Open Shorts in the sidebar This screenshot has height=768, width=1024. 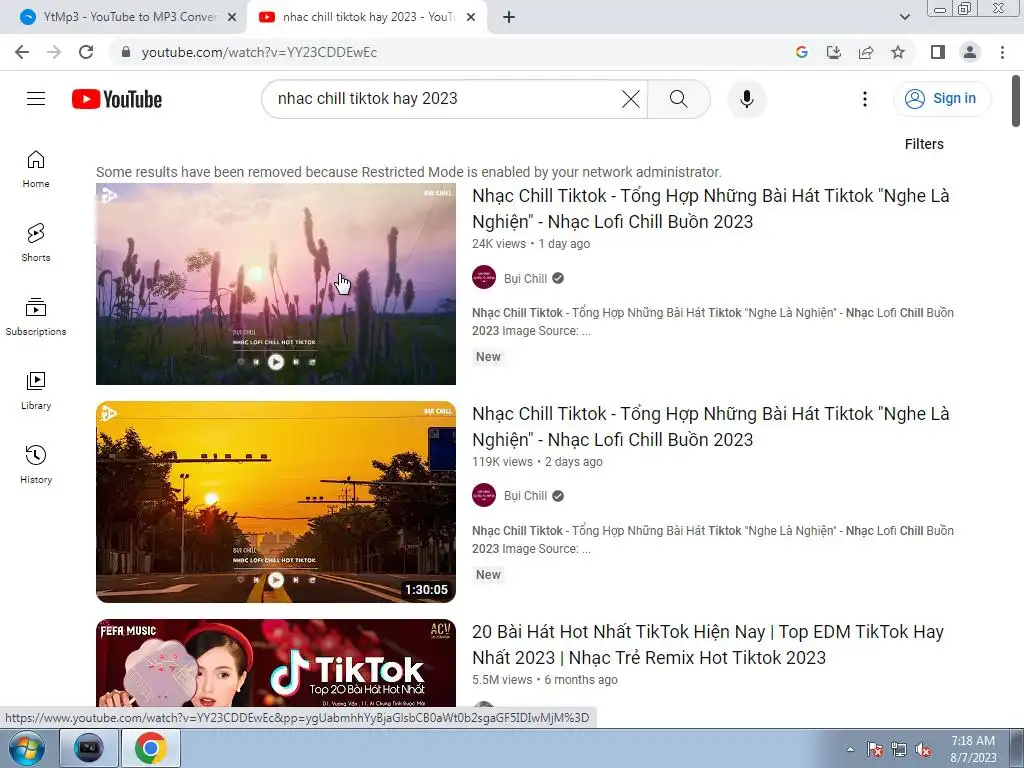36,243
